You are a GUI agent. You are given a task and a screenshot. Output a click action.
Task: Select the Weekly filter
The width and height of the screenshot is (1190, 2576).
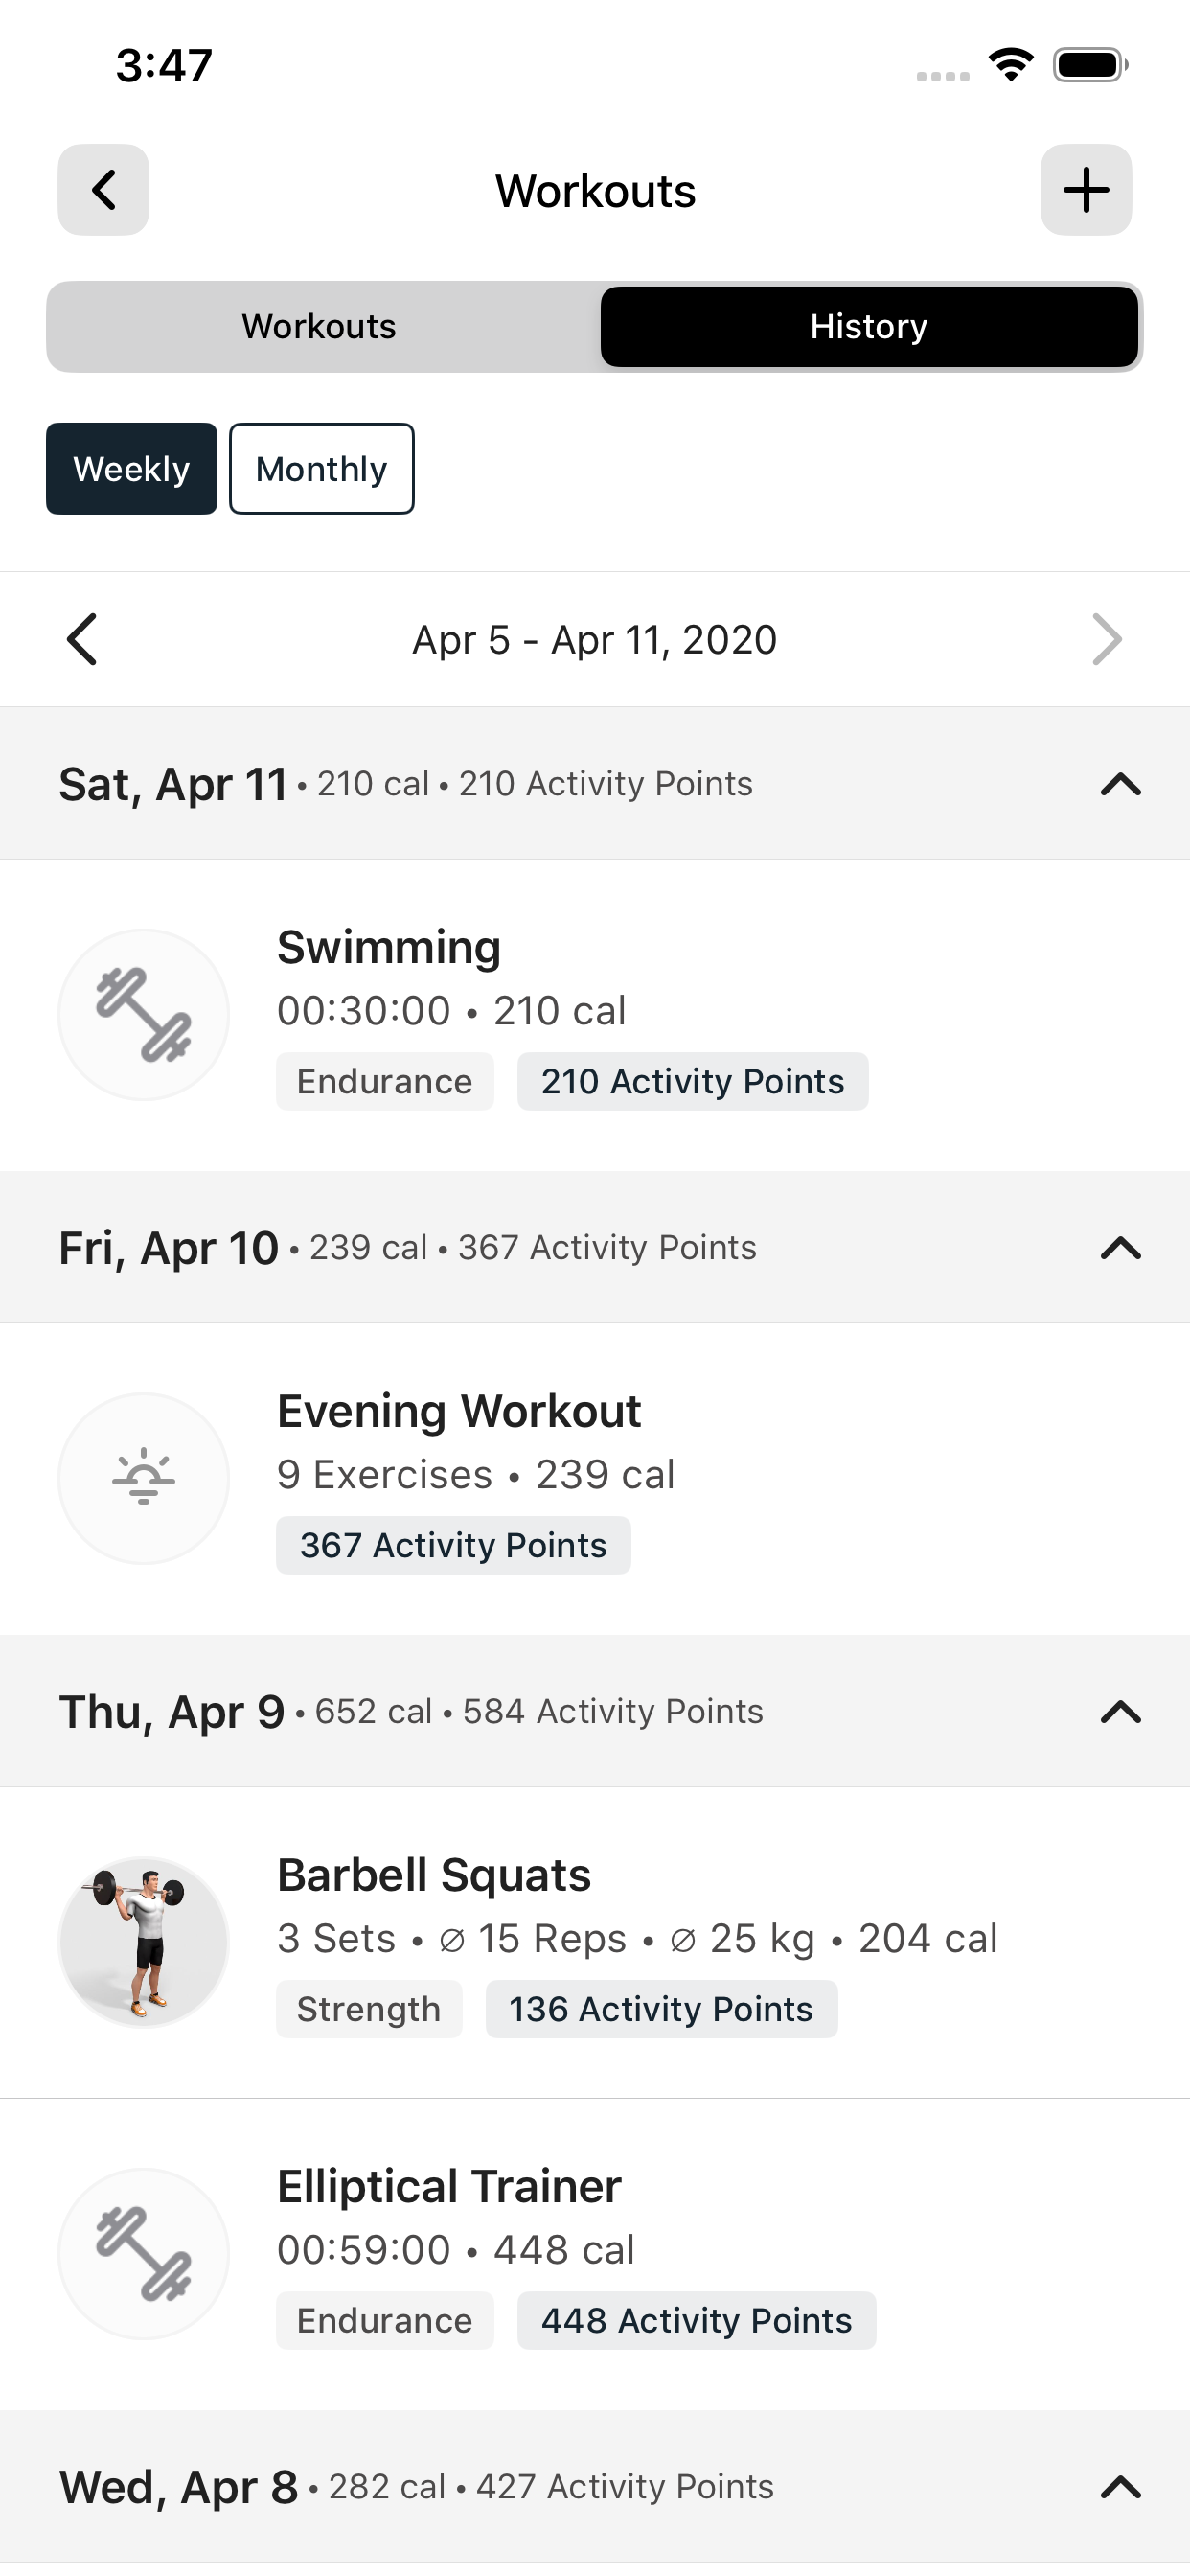click(x=131, y=468)
